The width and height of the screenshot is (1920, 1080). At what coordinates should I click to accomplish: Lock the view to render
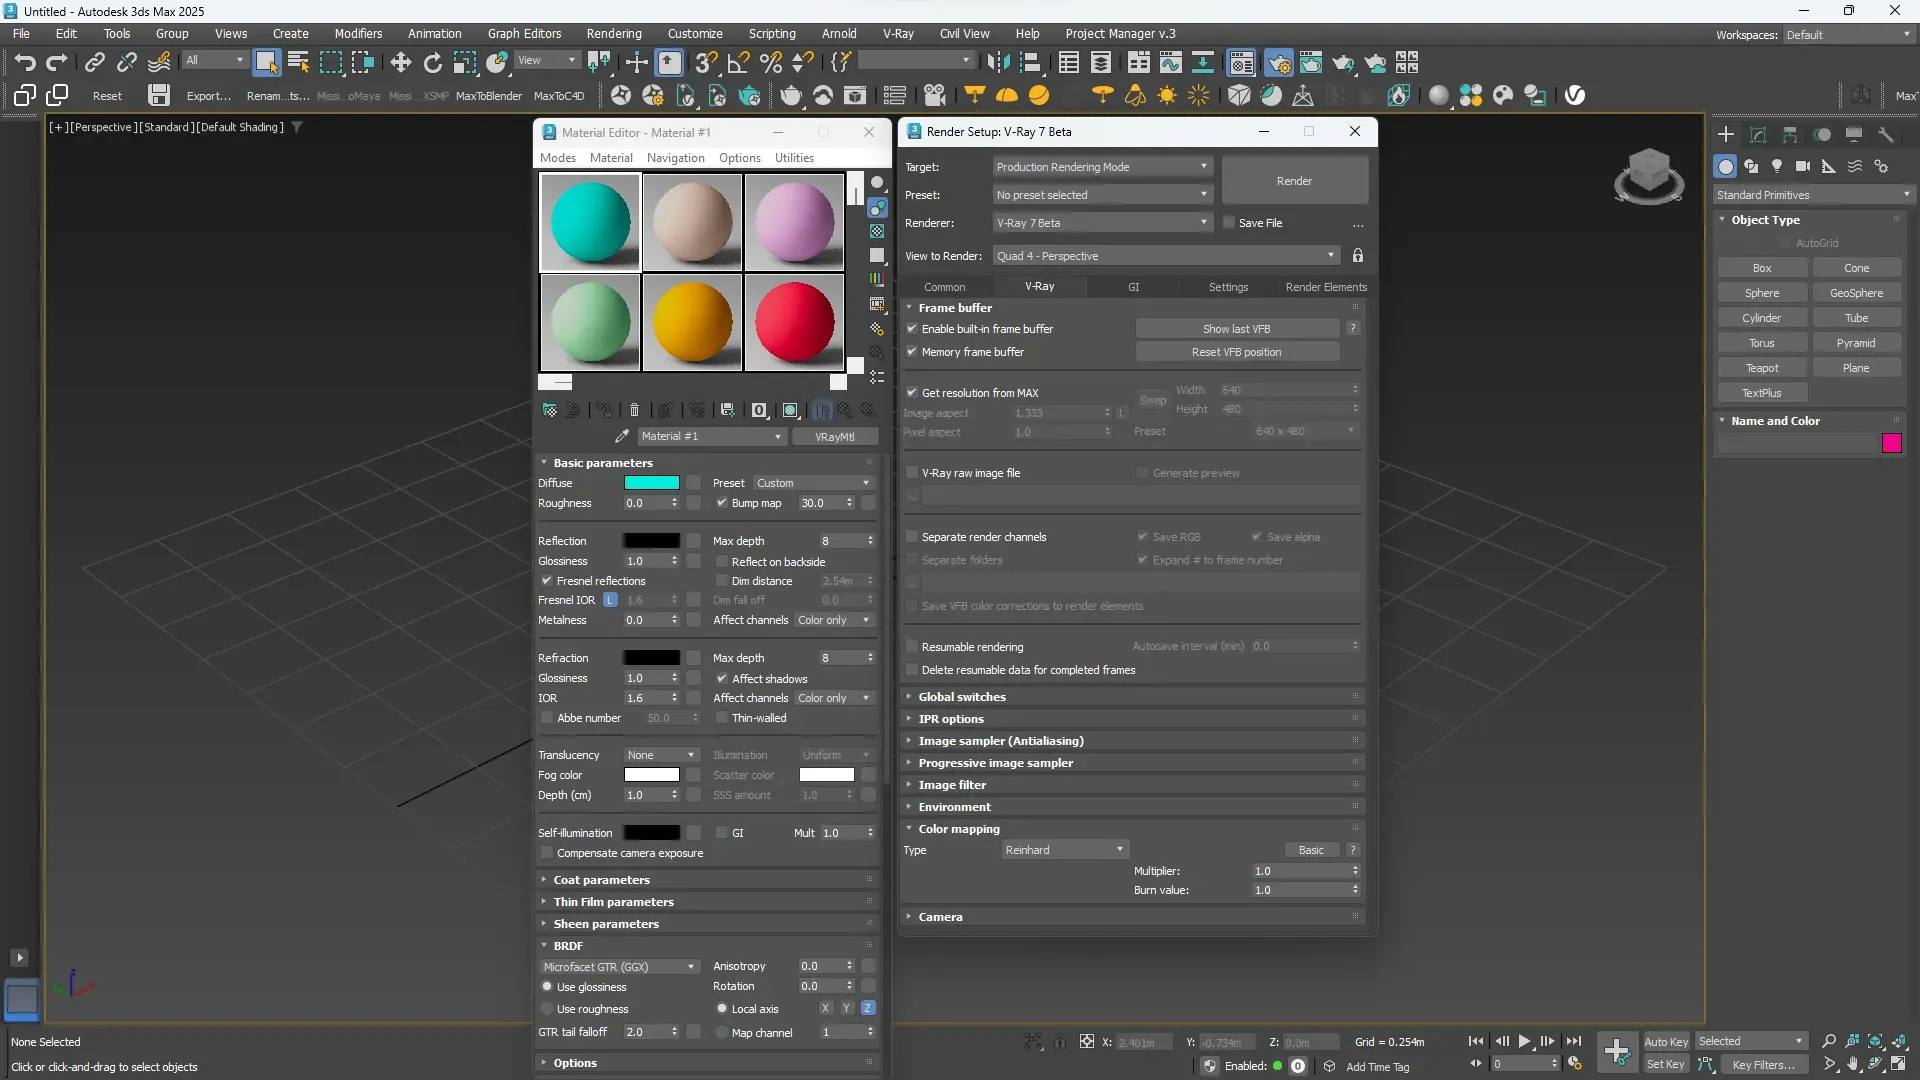(1357, 256)
